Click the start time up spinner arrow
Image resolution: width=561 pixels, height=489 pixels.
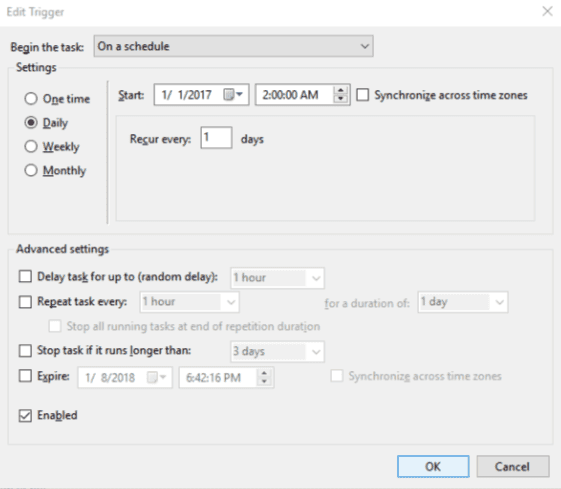(x=341, y=91)
